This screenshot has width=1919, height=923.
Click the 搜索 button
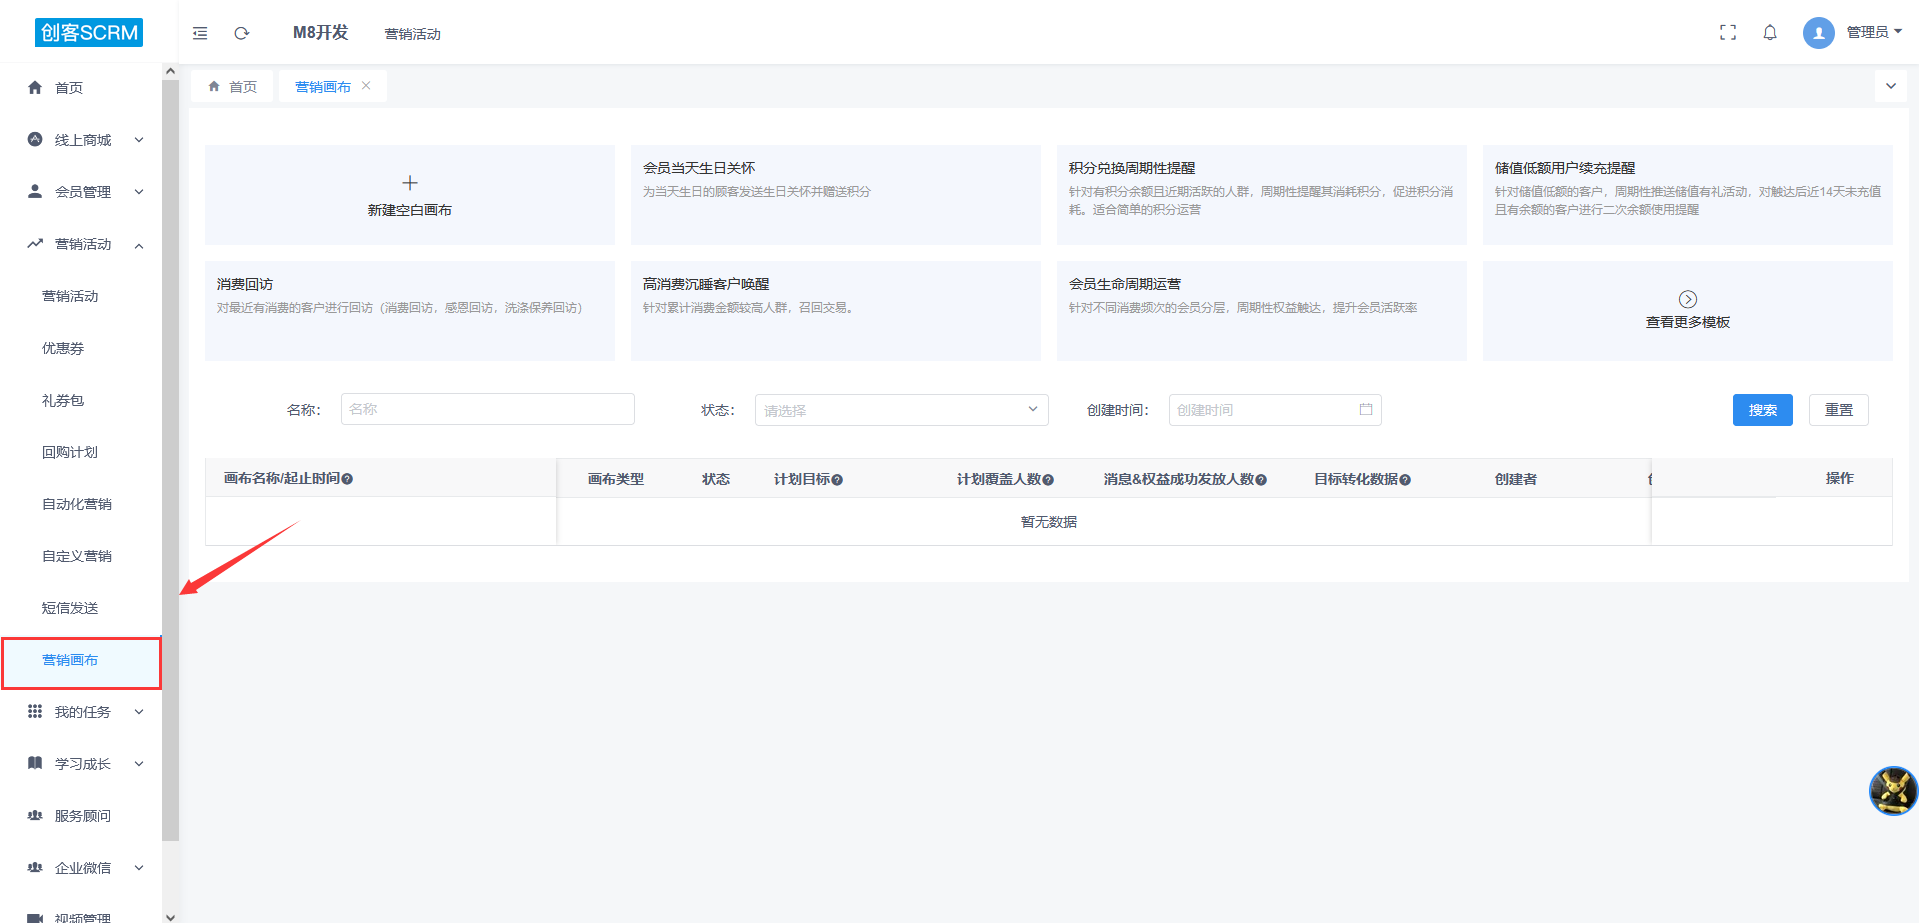point(1763,410)
